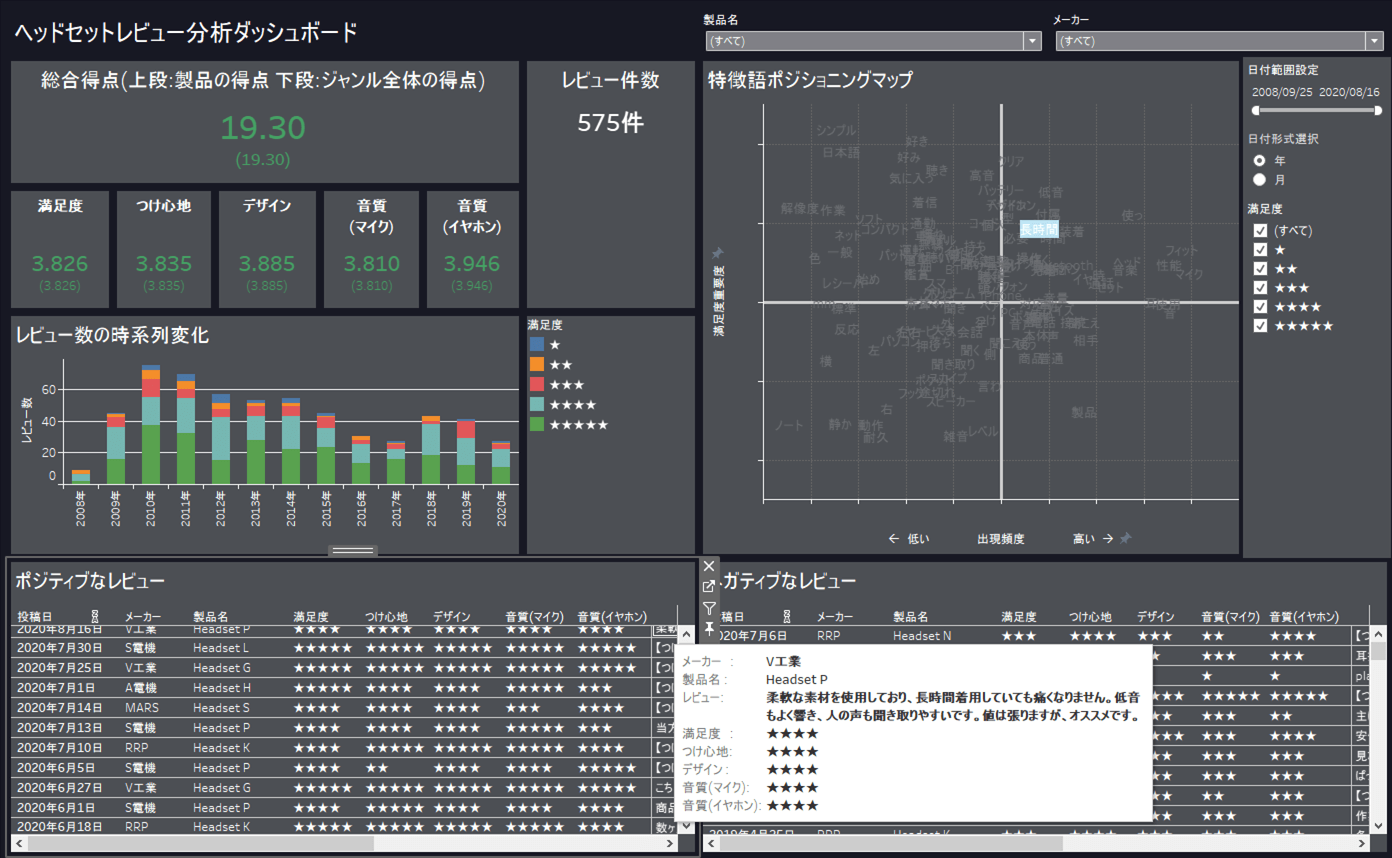Click the ★★ orange legend swatch

pos(537,365)
